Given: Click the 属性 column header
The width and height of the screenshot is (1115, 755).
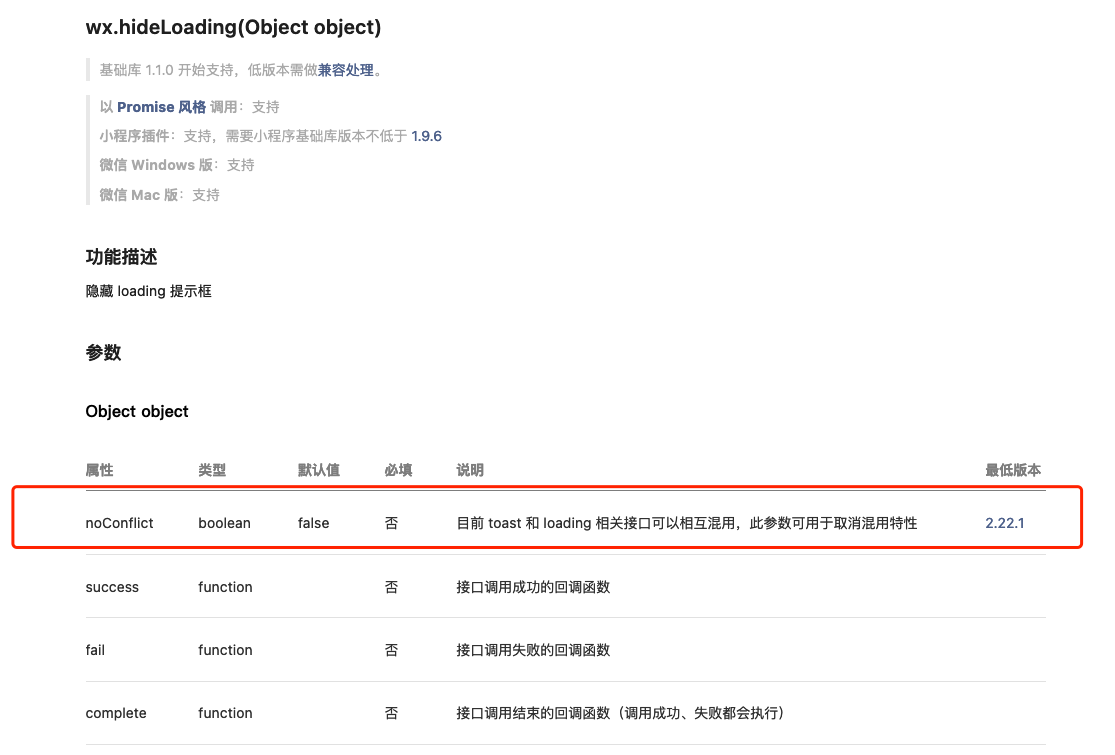Looking at the screenshot, I should click(x=97, y=470).
